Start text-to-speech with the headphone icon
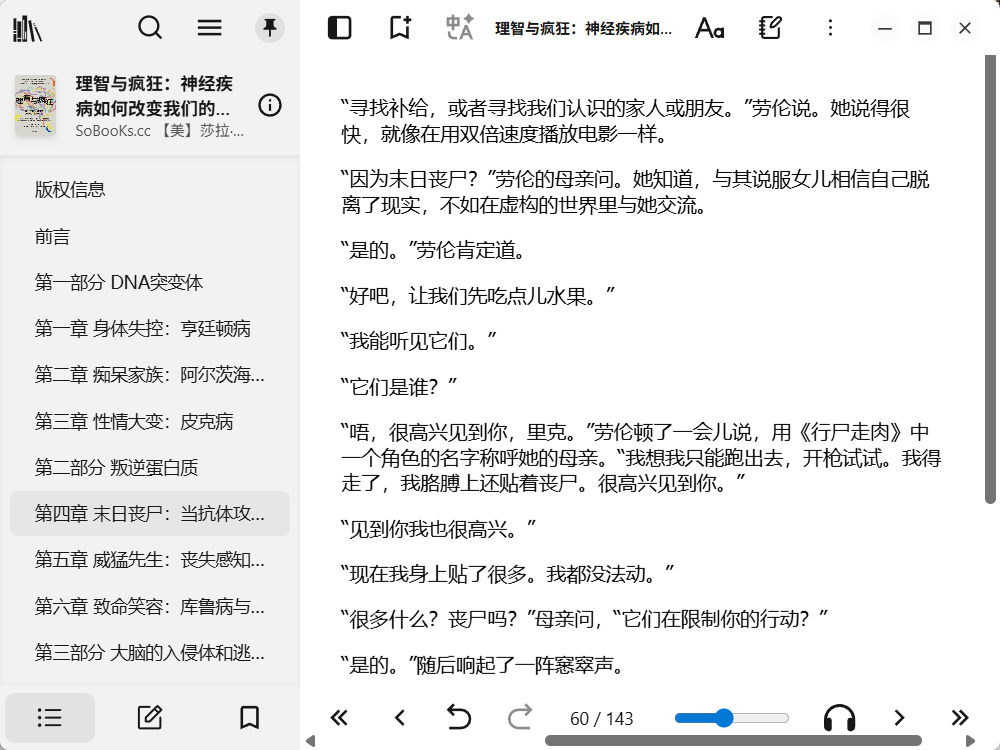 840,717
